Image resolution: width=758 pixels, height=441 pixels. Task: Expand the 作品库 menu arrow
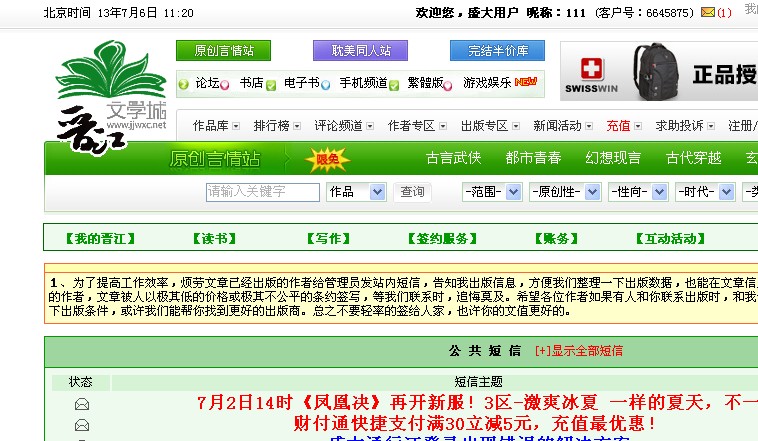[236, 126]
